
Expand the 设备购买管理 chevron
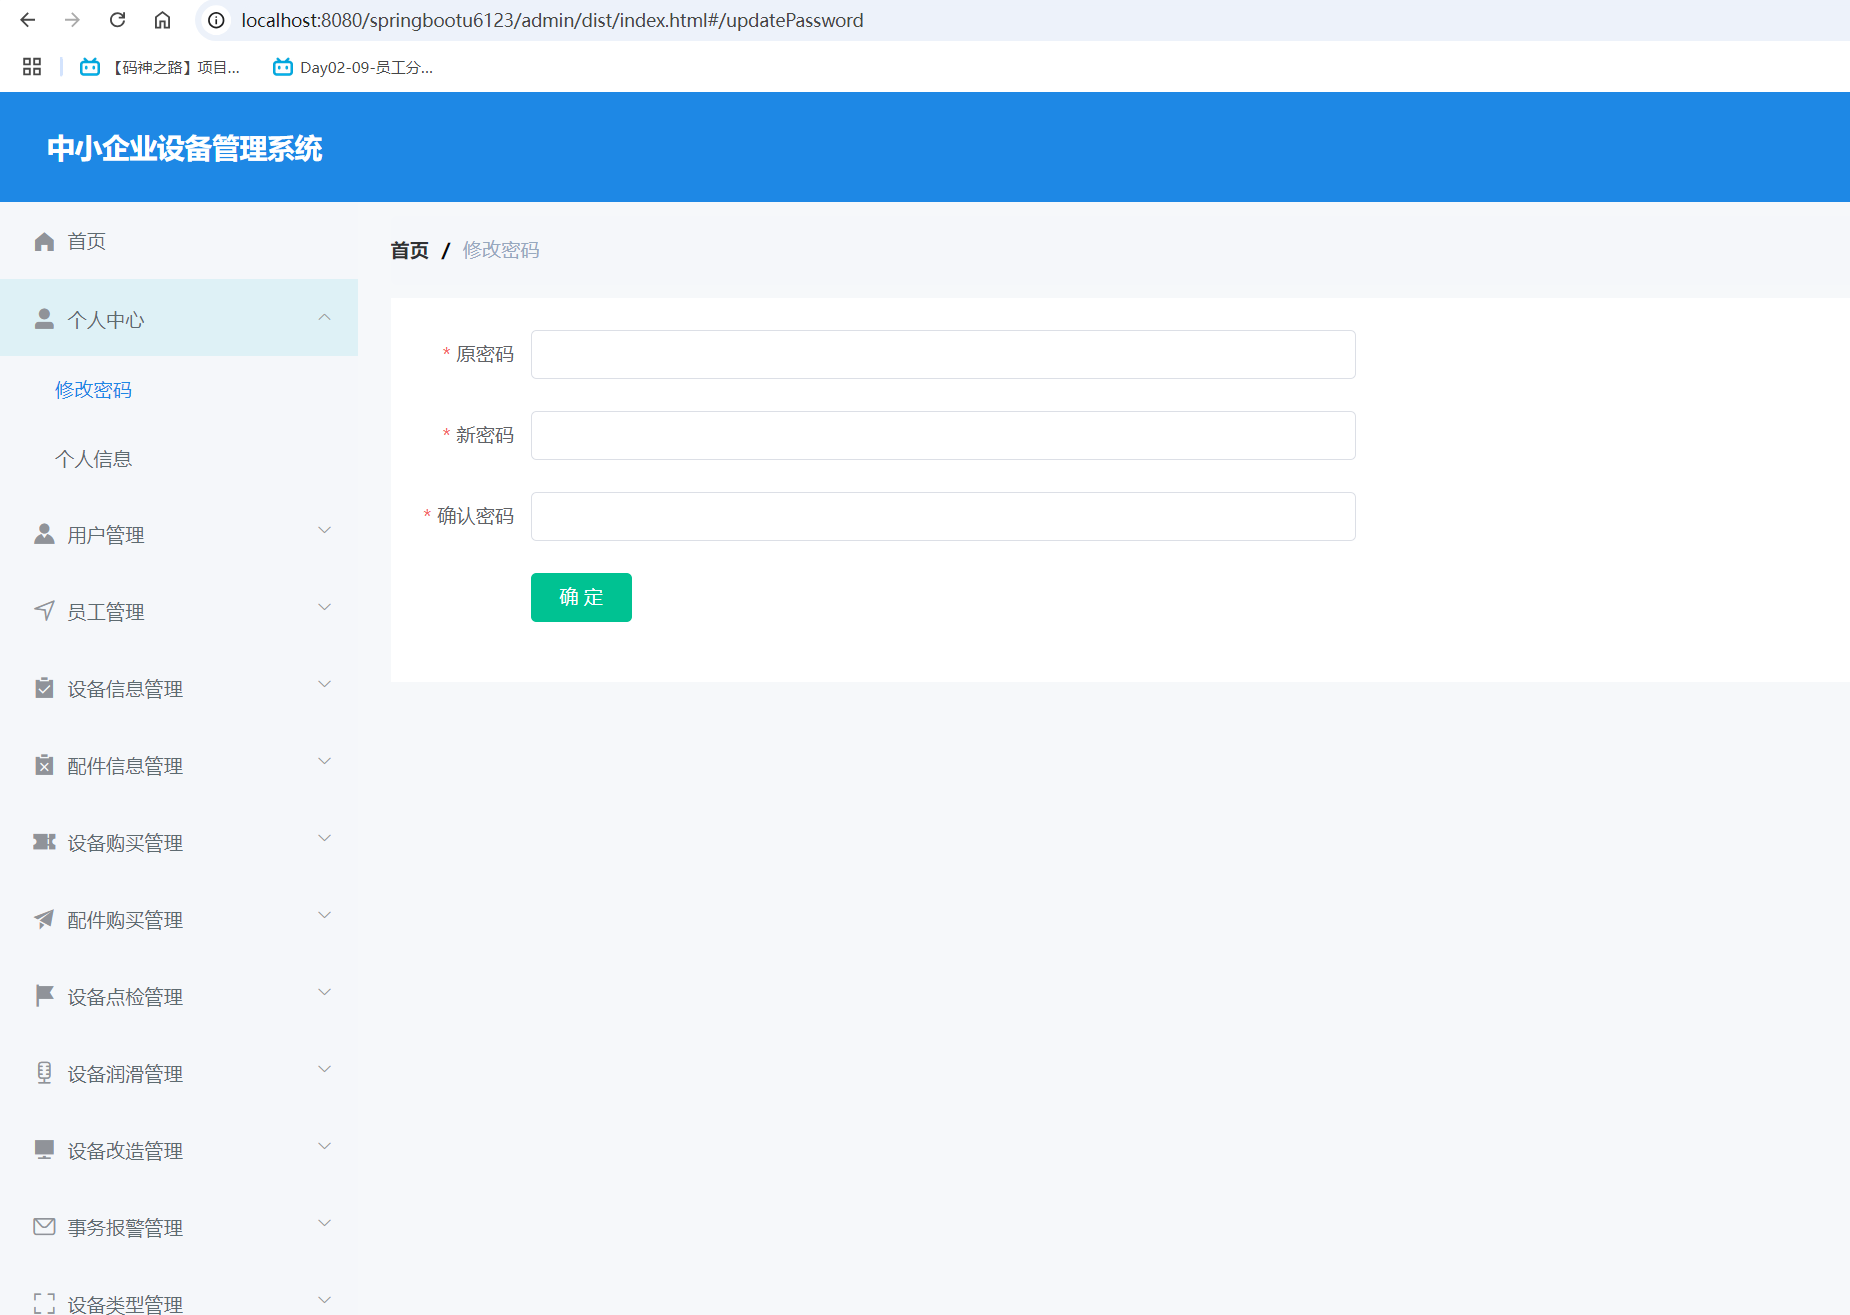point(324,838)
